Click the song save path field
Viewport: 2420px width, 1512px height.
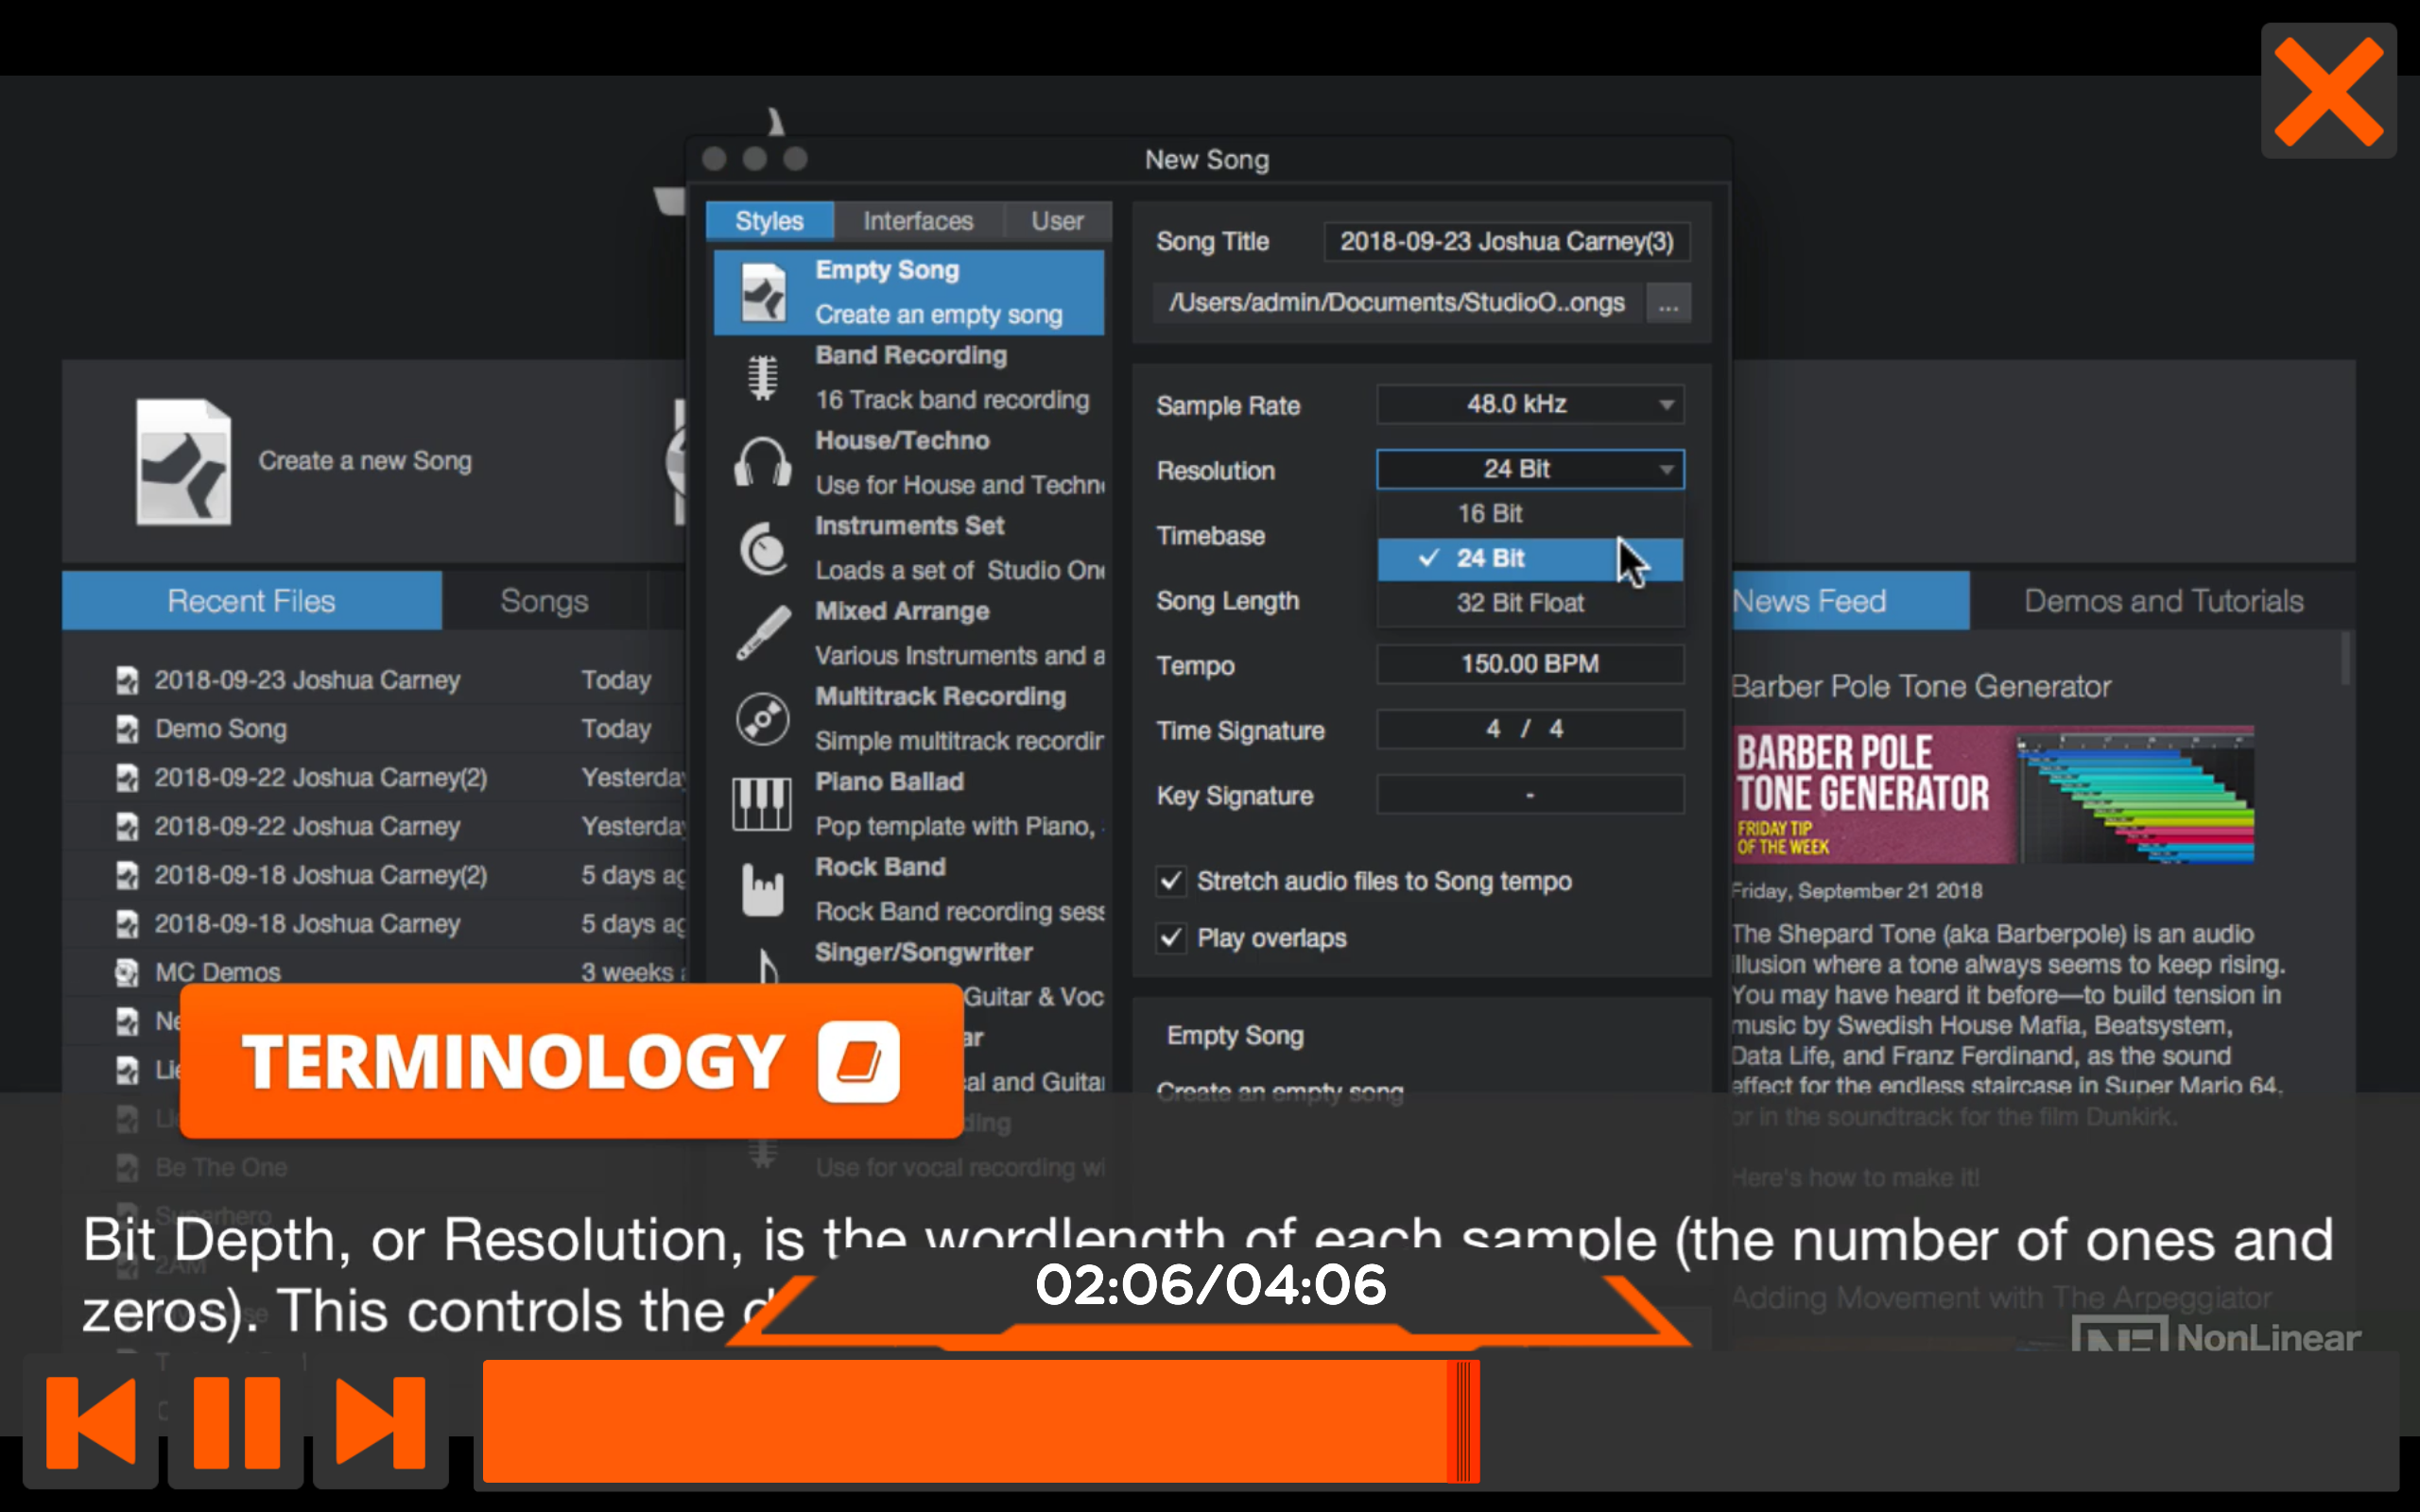(1398, 303)
